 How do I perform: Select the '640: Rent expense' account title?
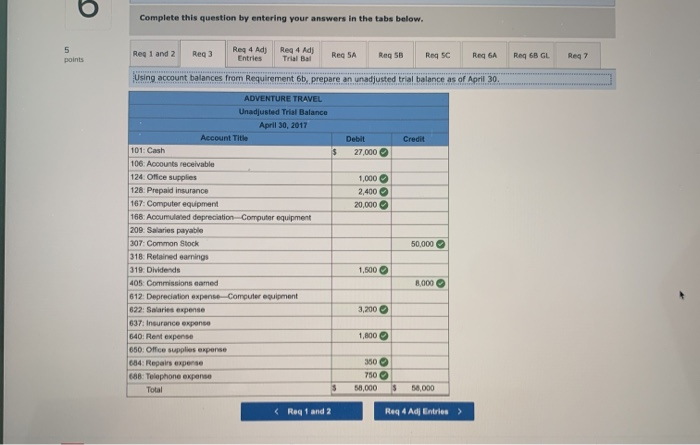161,336
